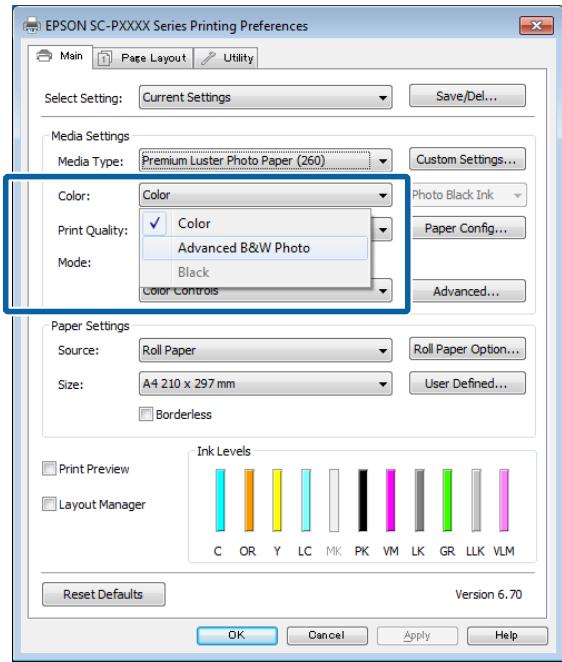This screenshot has height=662, width=562.
Task: Expand the Select Setting dropdown
Action: (265, 98)
